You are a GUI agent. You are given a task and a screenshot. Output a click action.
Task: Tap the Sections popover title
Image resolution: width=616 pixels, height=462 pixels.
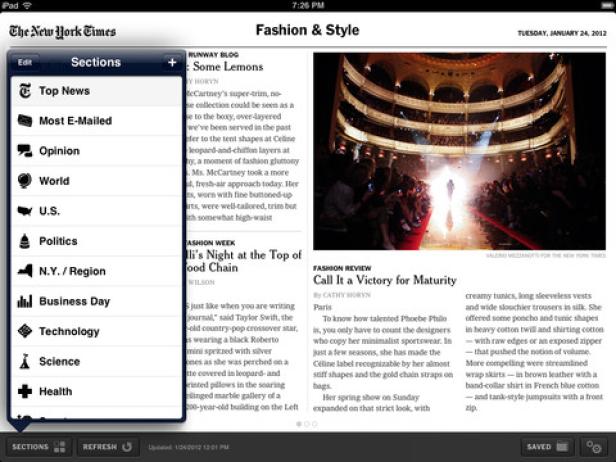[x=96, y=62]
